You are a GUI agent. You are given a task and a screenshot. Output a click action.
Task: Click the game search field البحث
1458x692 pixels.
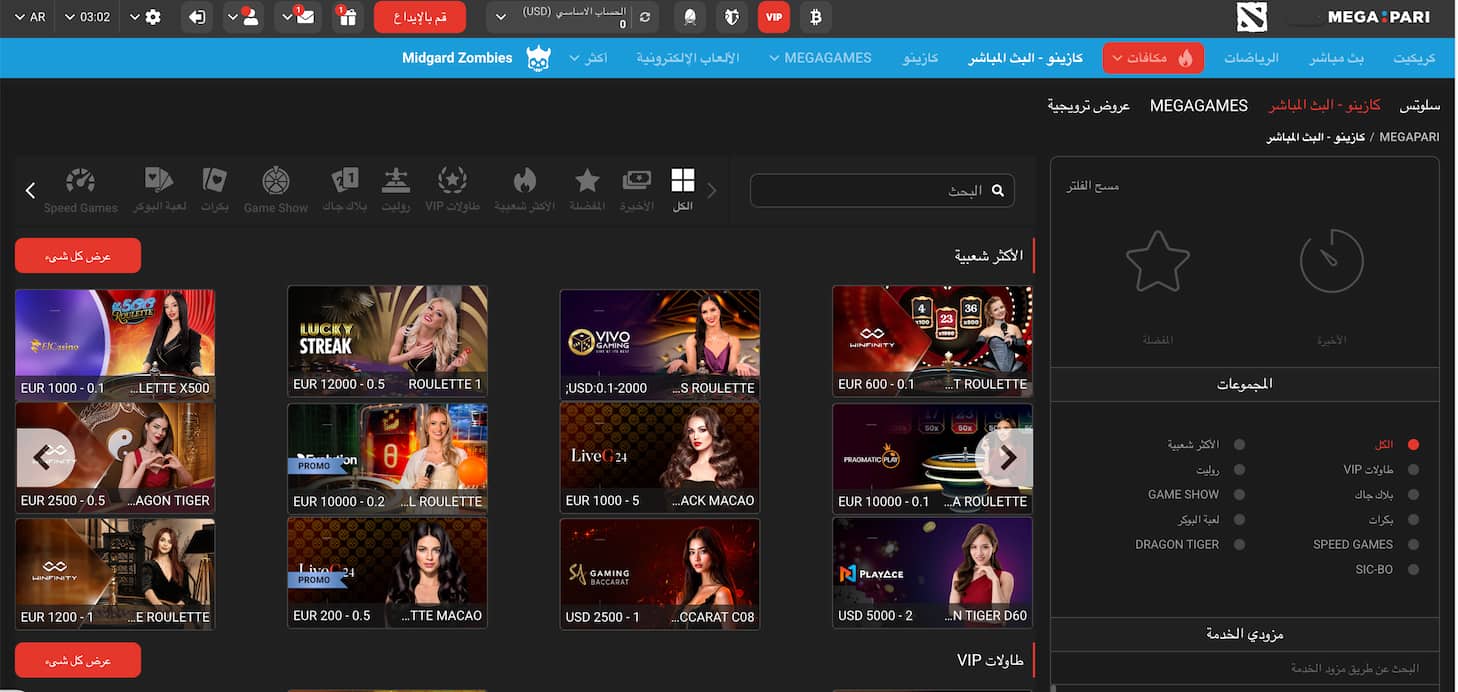coord(882,190)
